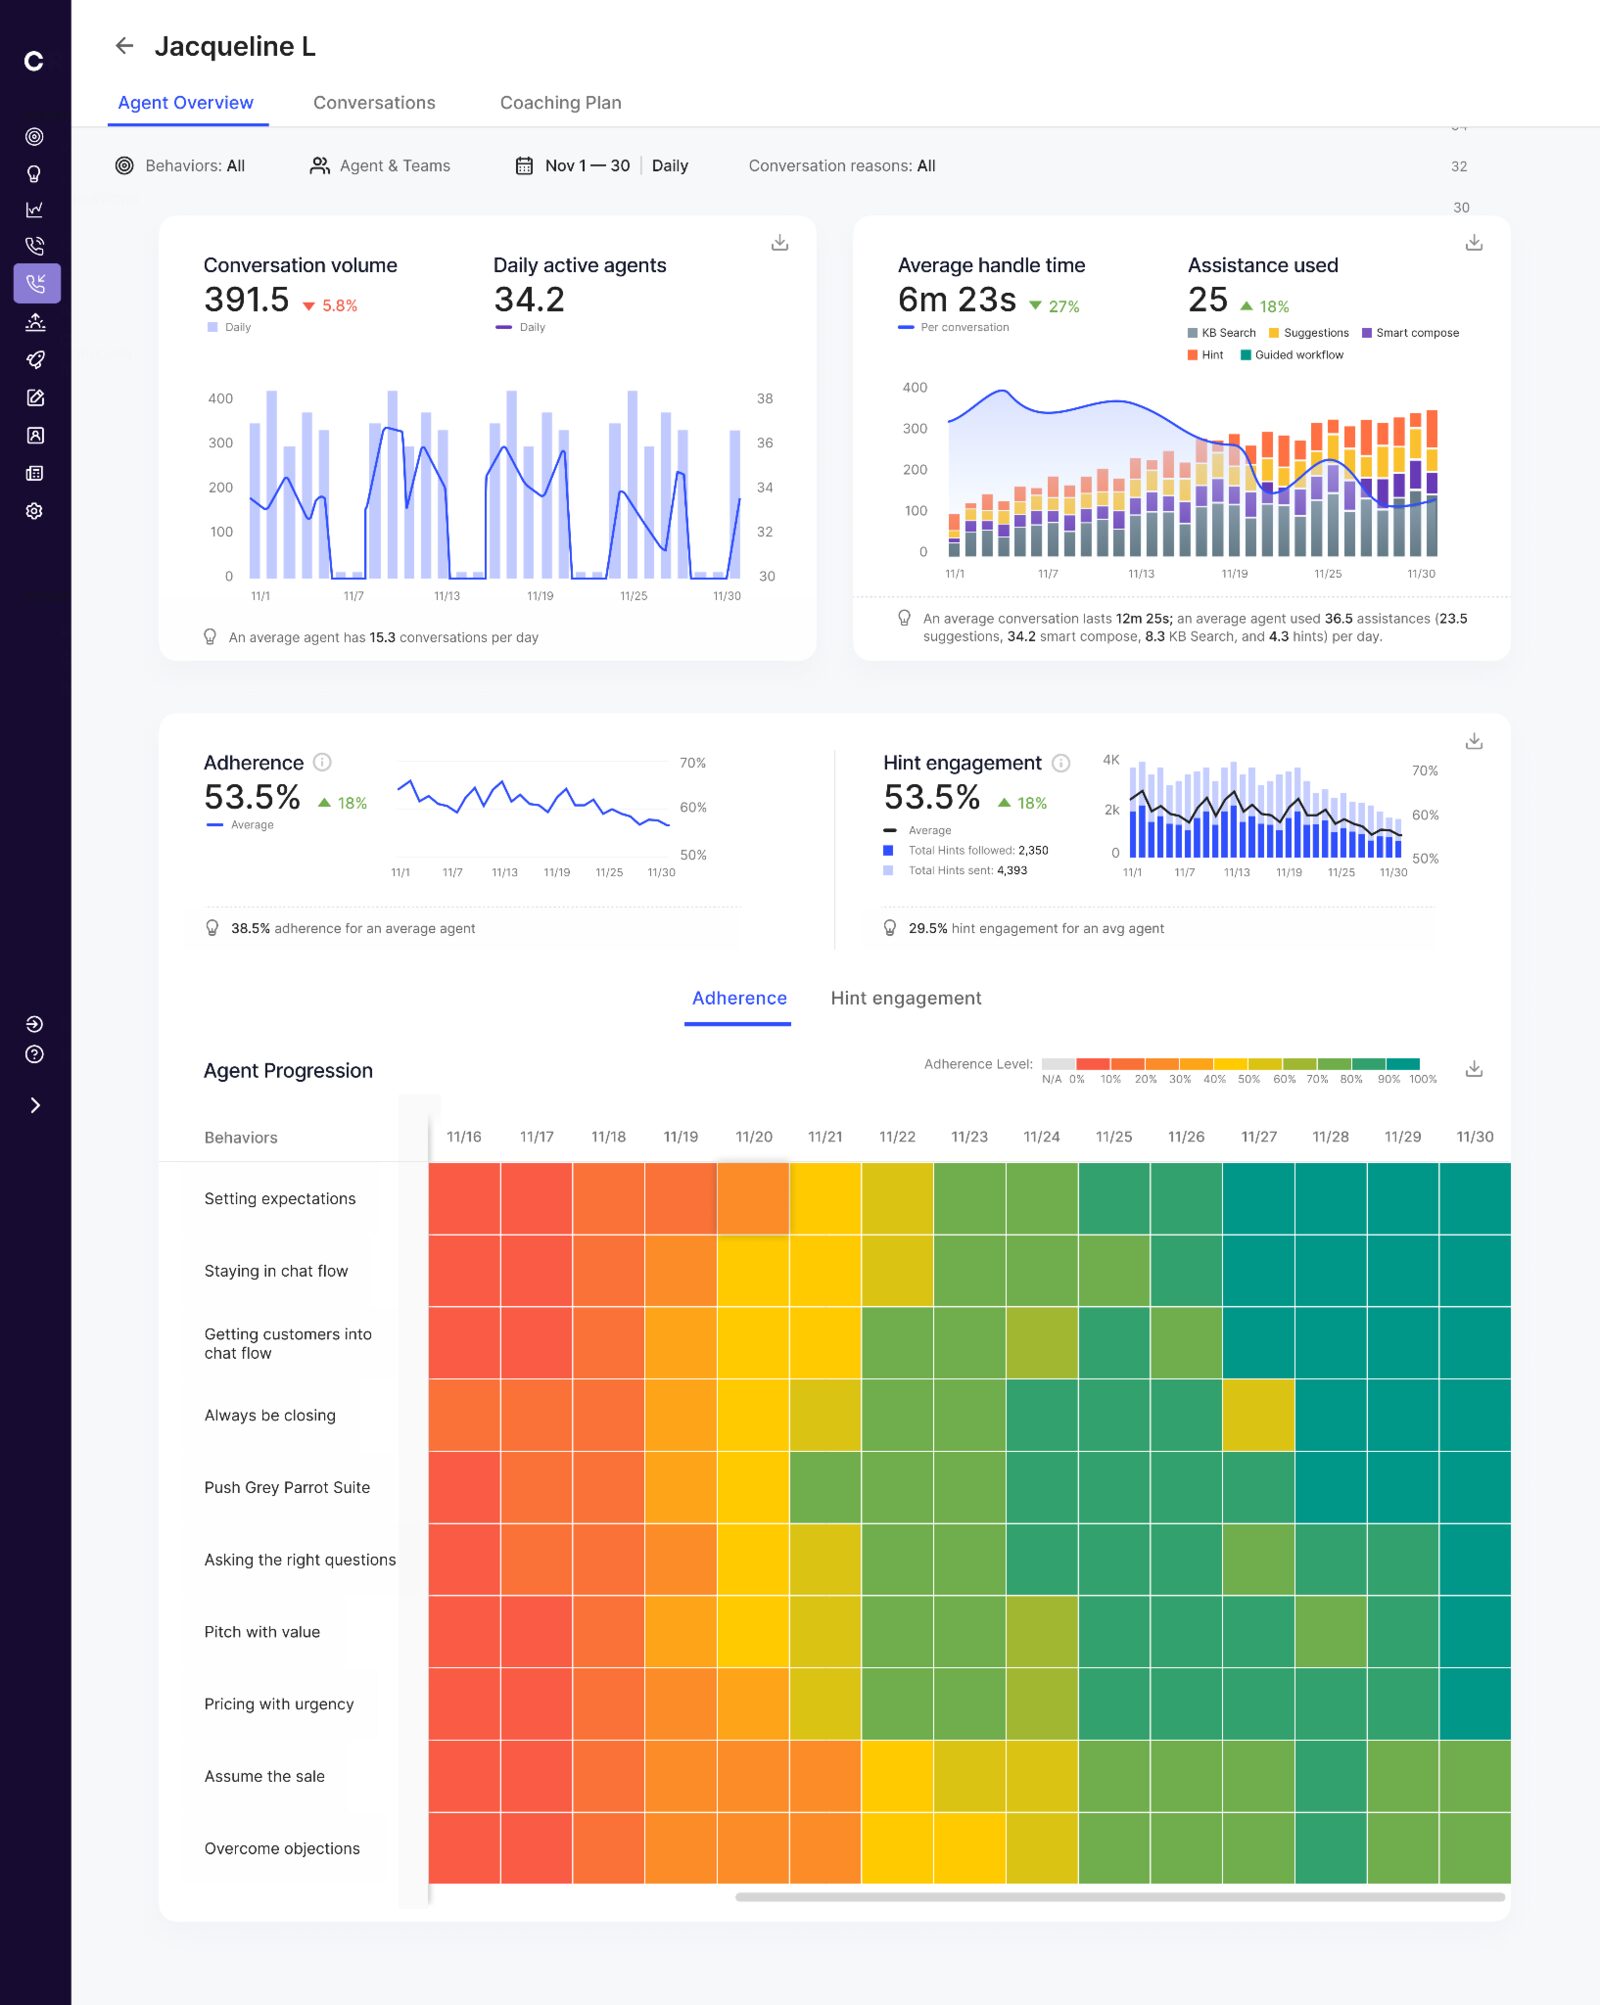1600x2005 pixels.
Task: Select the Adherence heatmap tab
Action: pos(739,999)
